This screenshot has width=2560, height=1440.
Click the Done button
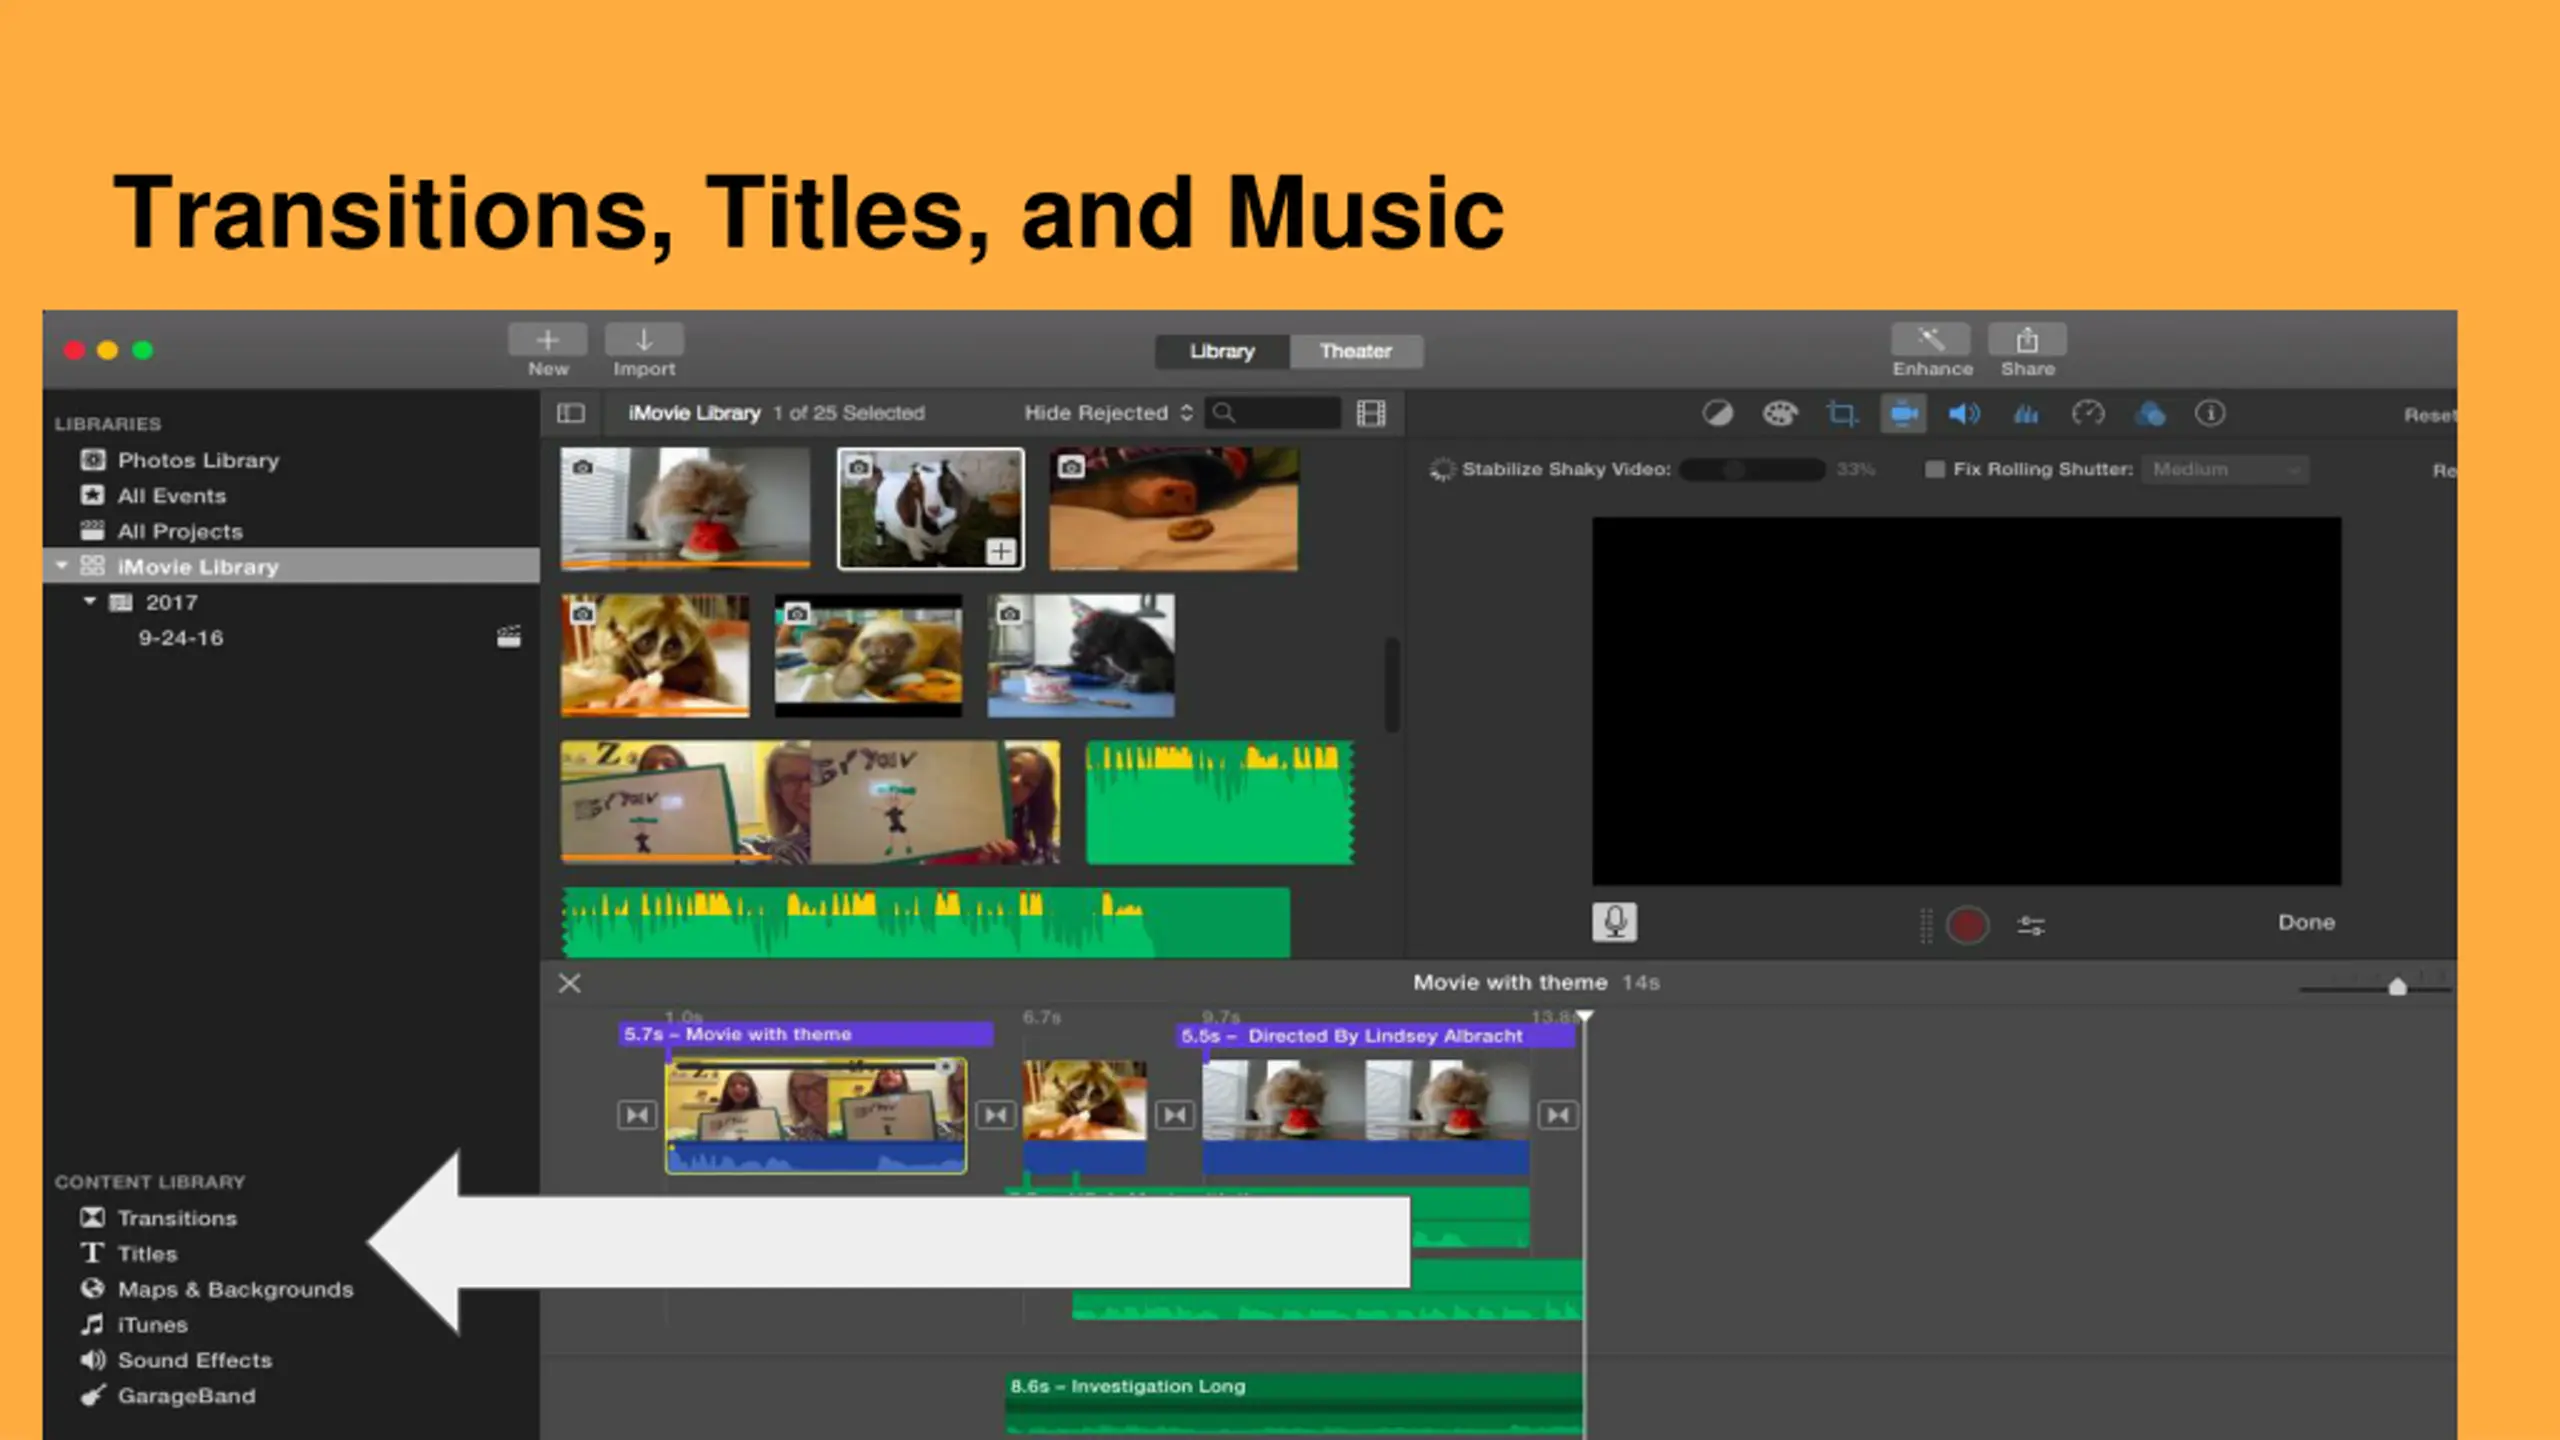(x=2306, y=922)
